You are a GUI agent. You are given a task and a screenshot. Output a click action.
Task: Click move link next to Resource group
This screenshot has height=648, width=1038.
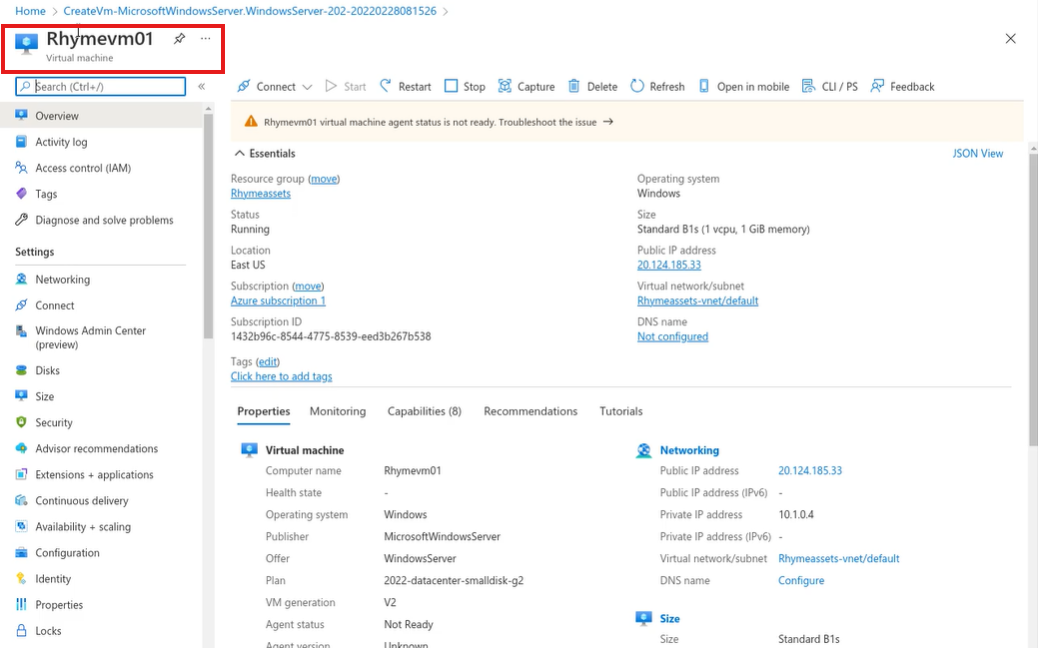point(324,179)
